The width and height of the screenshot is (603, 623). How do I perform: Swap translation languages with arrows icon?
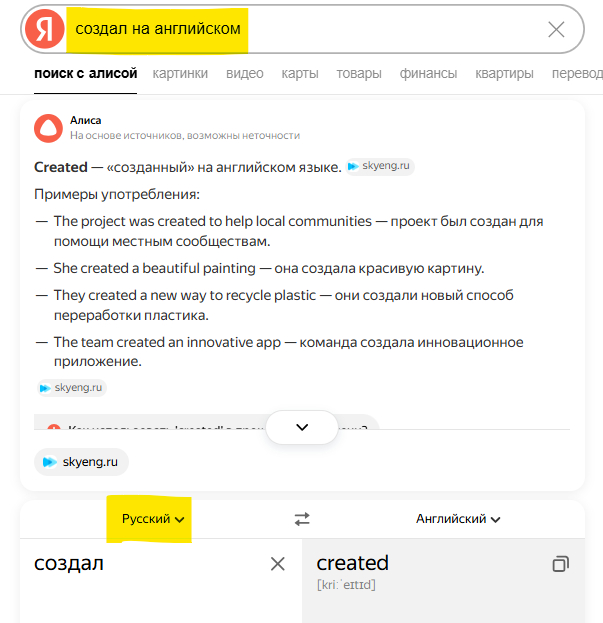pos(302,519)
